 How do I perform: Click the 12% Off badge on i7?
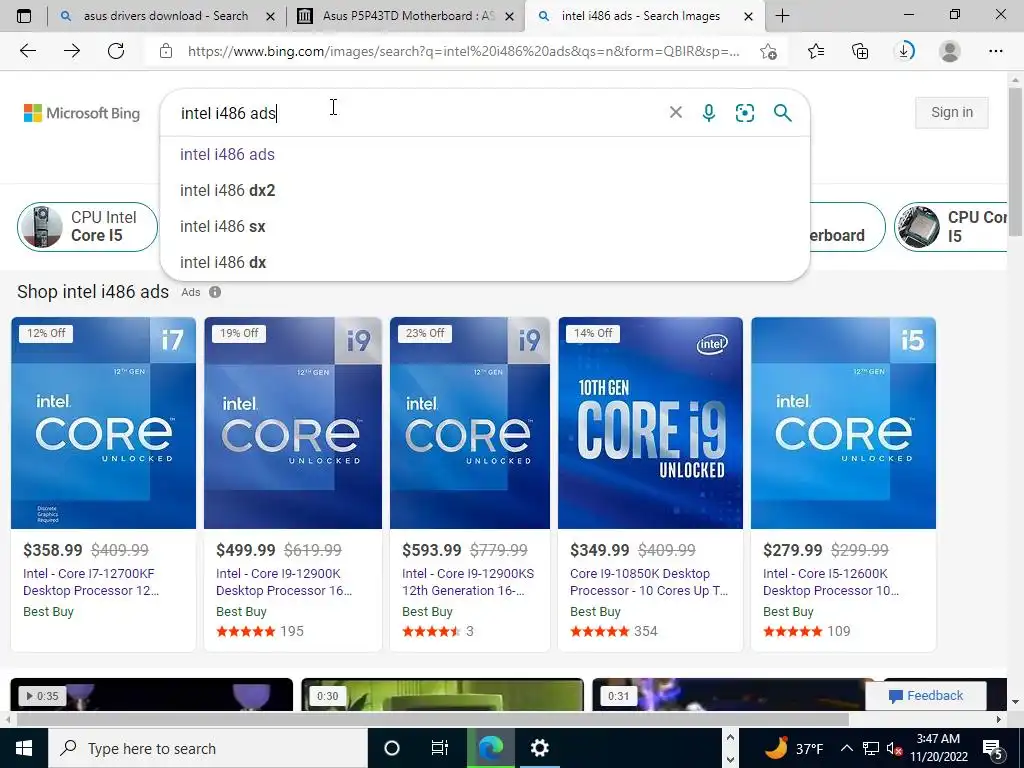[46, 333]
